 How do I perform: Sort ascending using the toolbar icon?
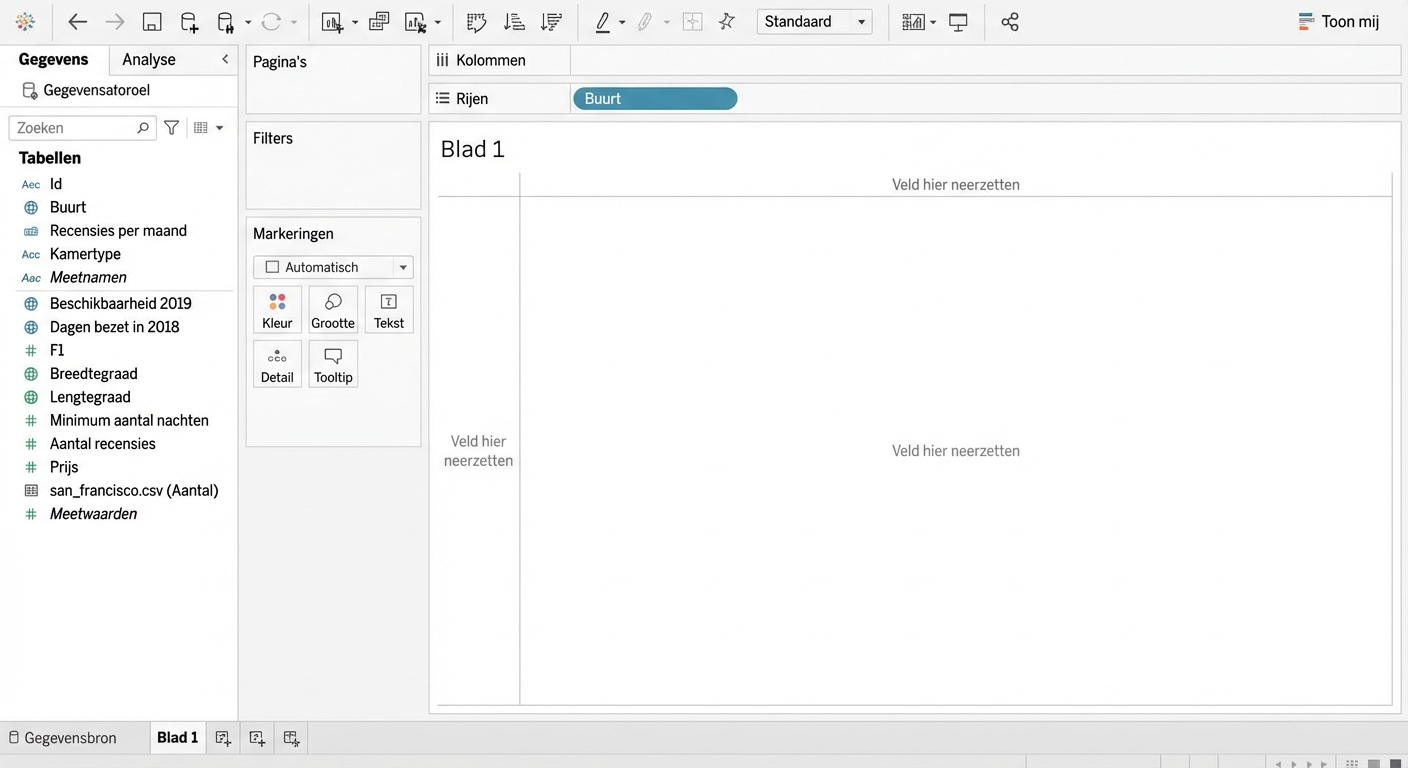pyautogui.click(x=513, y=22)
